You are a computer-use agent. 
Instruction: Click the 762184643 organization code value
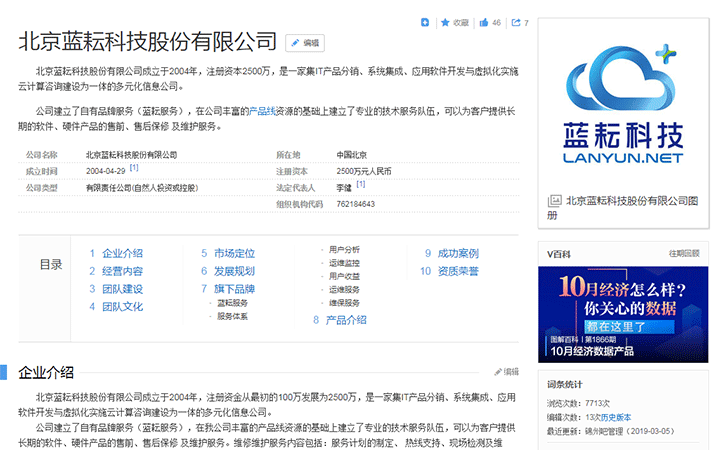(355, 204)
